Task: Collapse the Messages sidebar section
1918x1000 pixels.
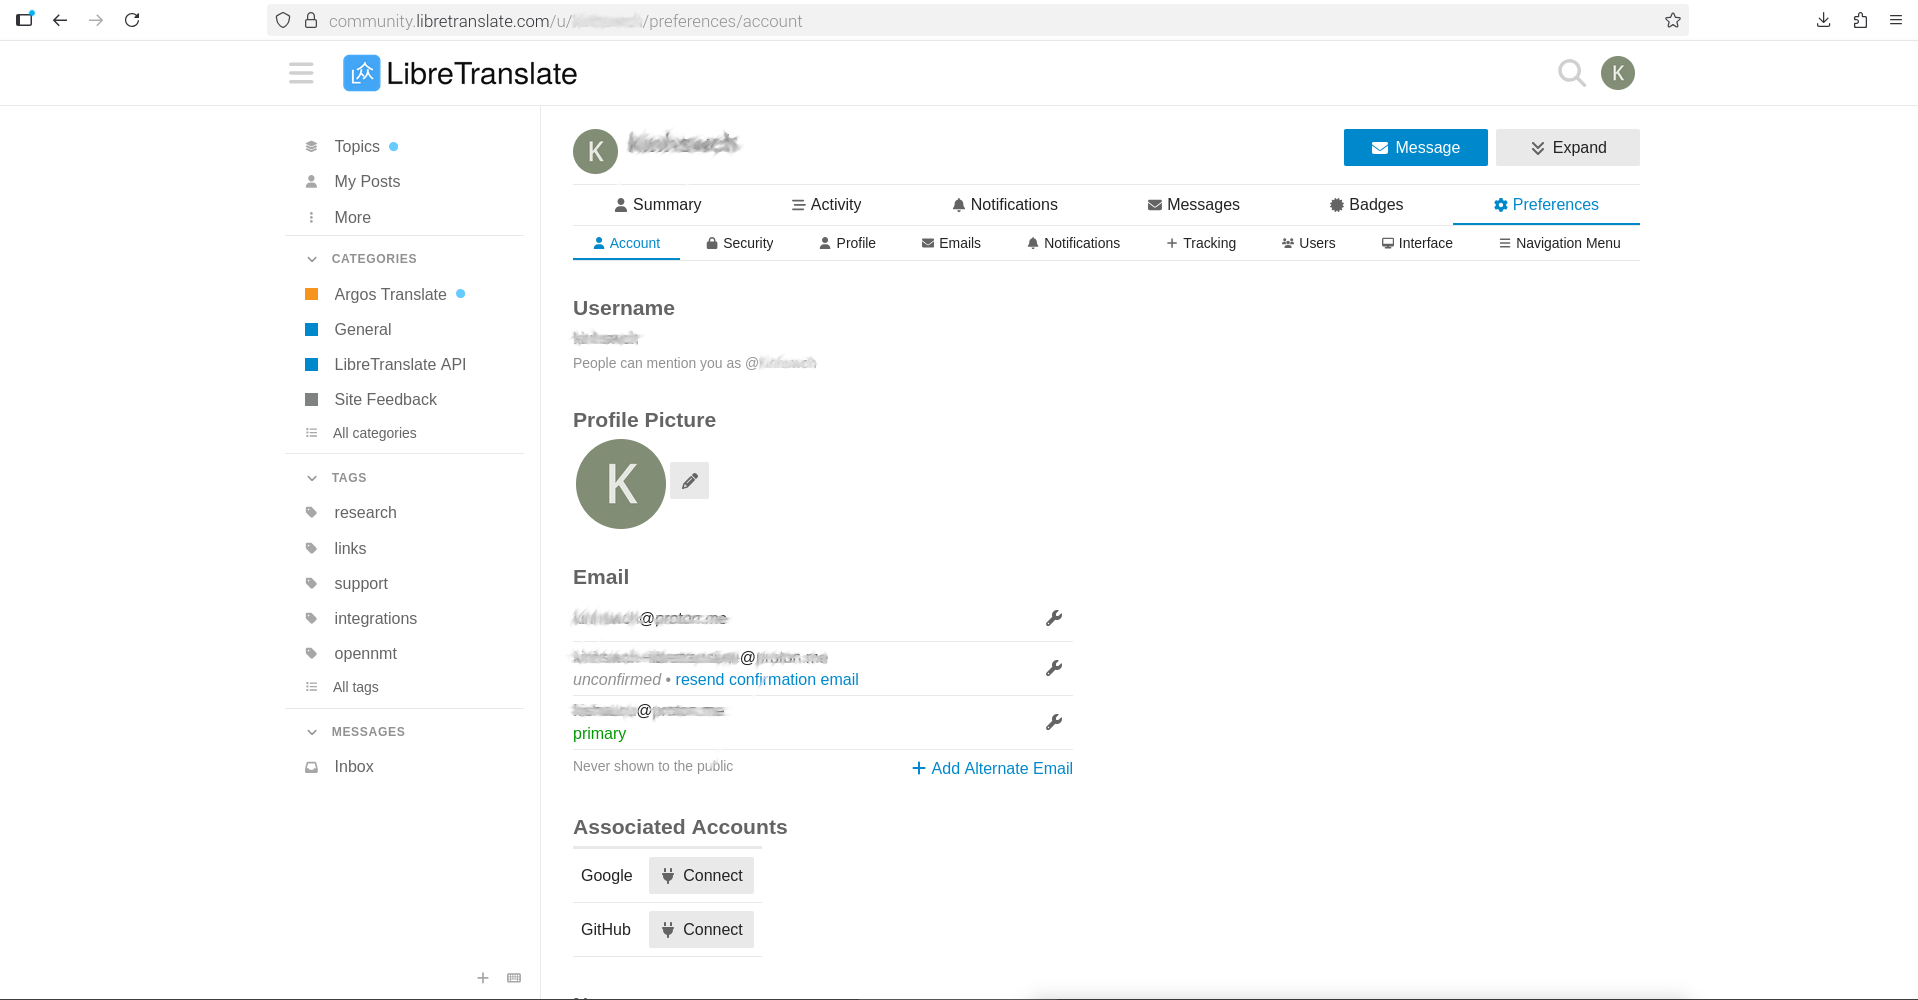Action: 312,732
